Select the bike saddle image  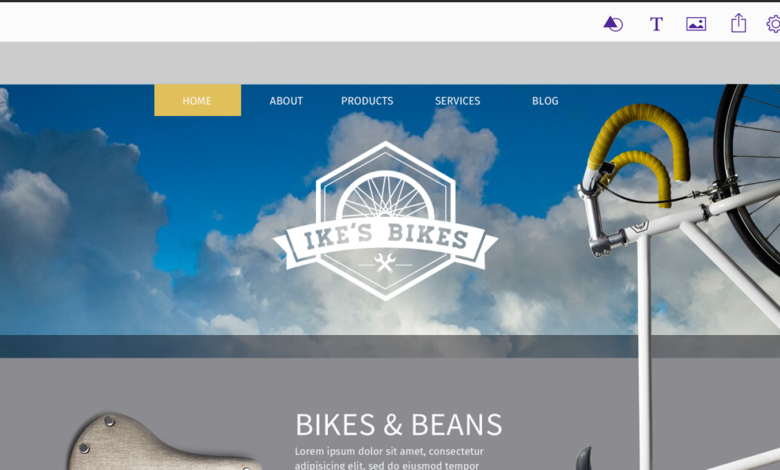164,442
